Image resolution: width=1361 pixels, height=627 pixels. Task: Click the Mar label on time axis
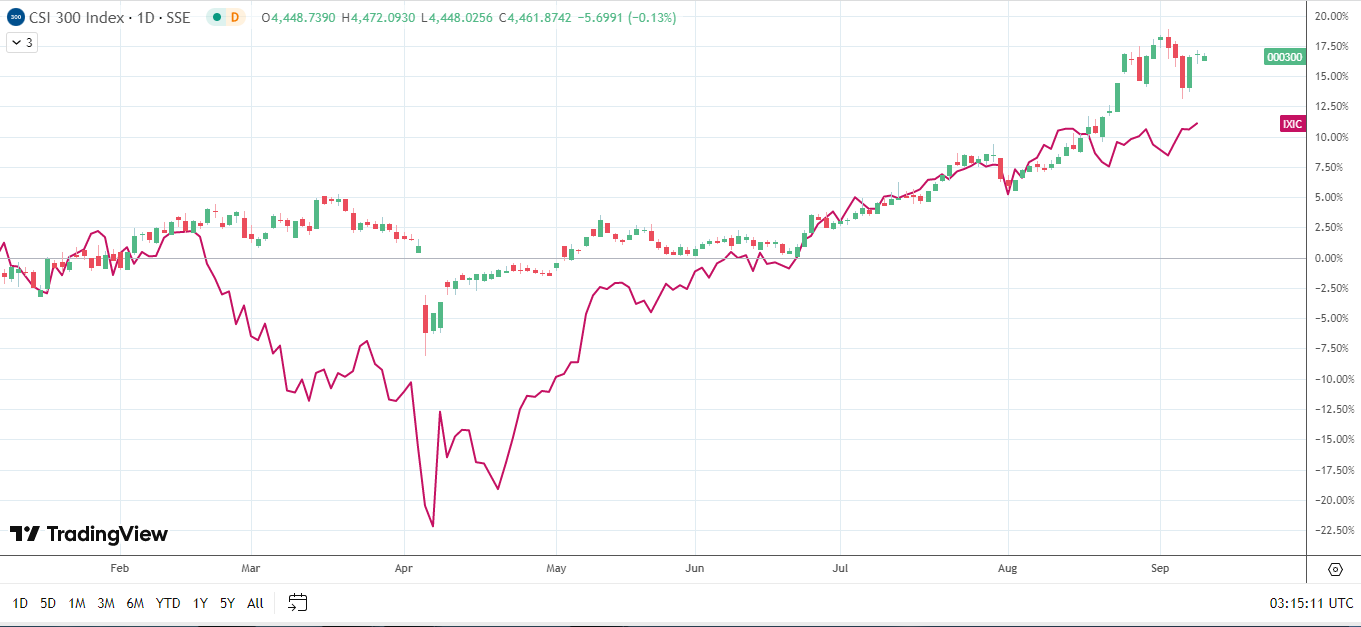coord(251,569)
